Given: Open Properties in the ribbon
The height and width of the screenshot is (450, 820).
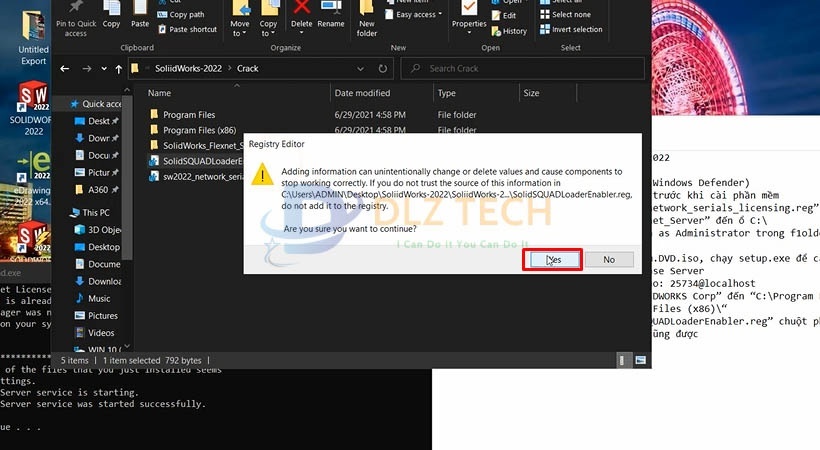Looking at the screenshot, I should pos(469,18).
